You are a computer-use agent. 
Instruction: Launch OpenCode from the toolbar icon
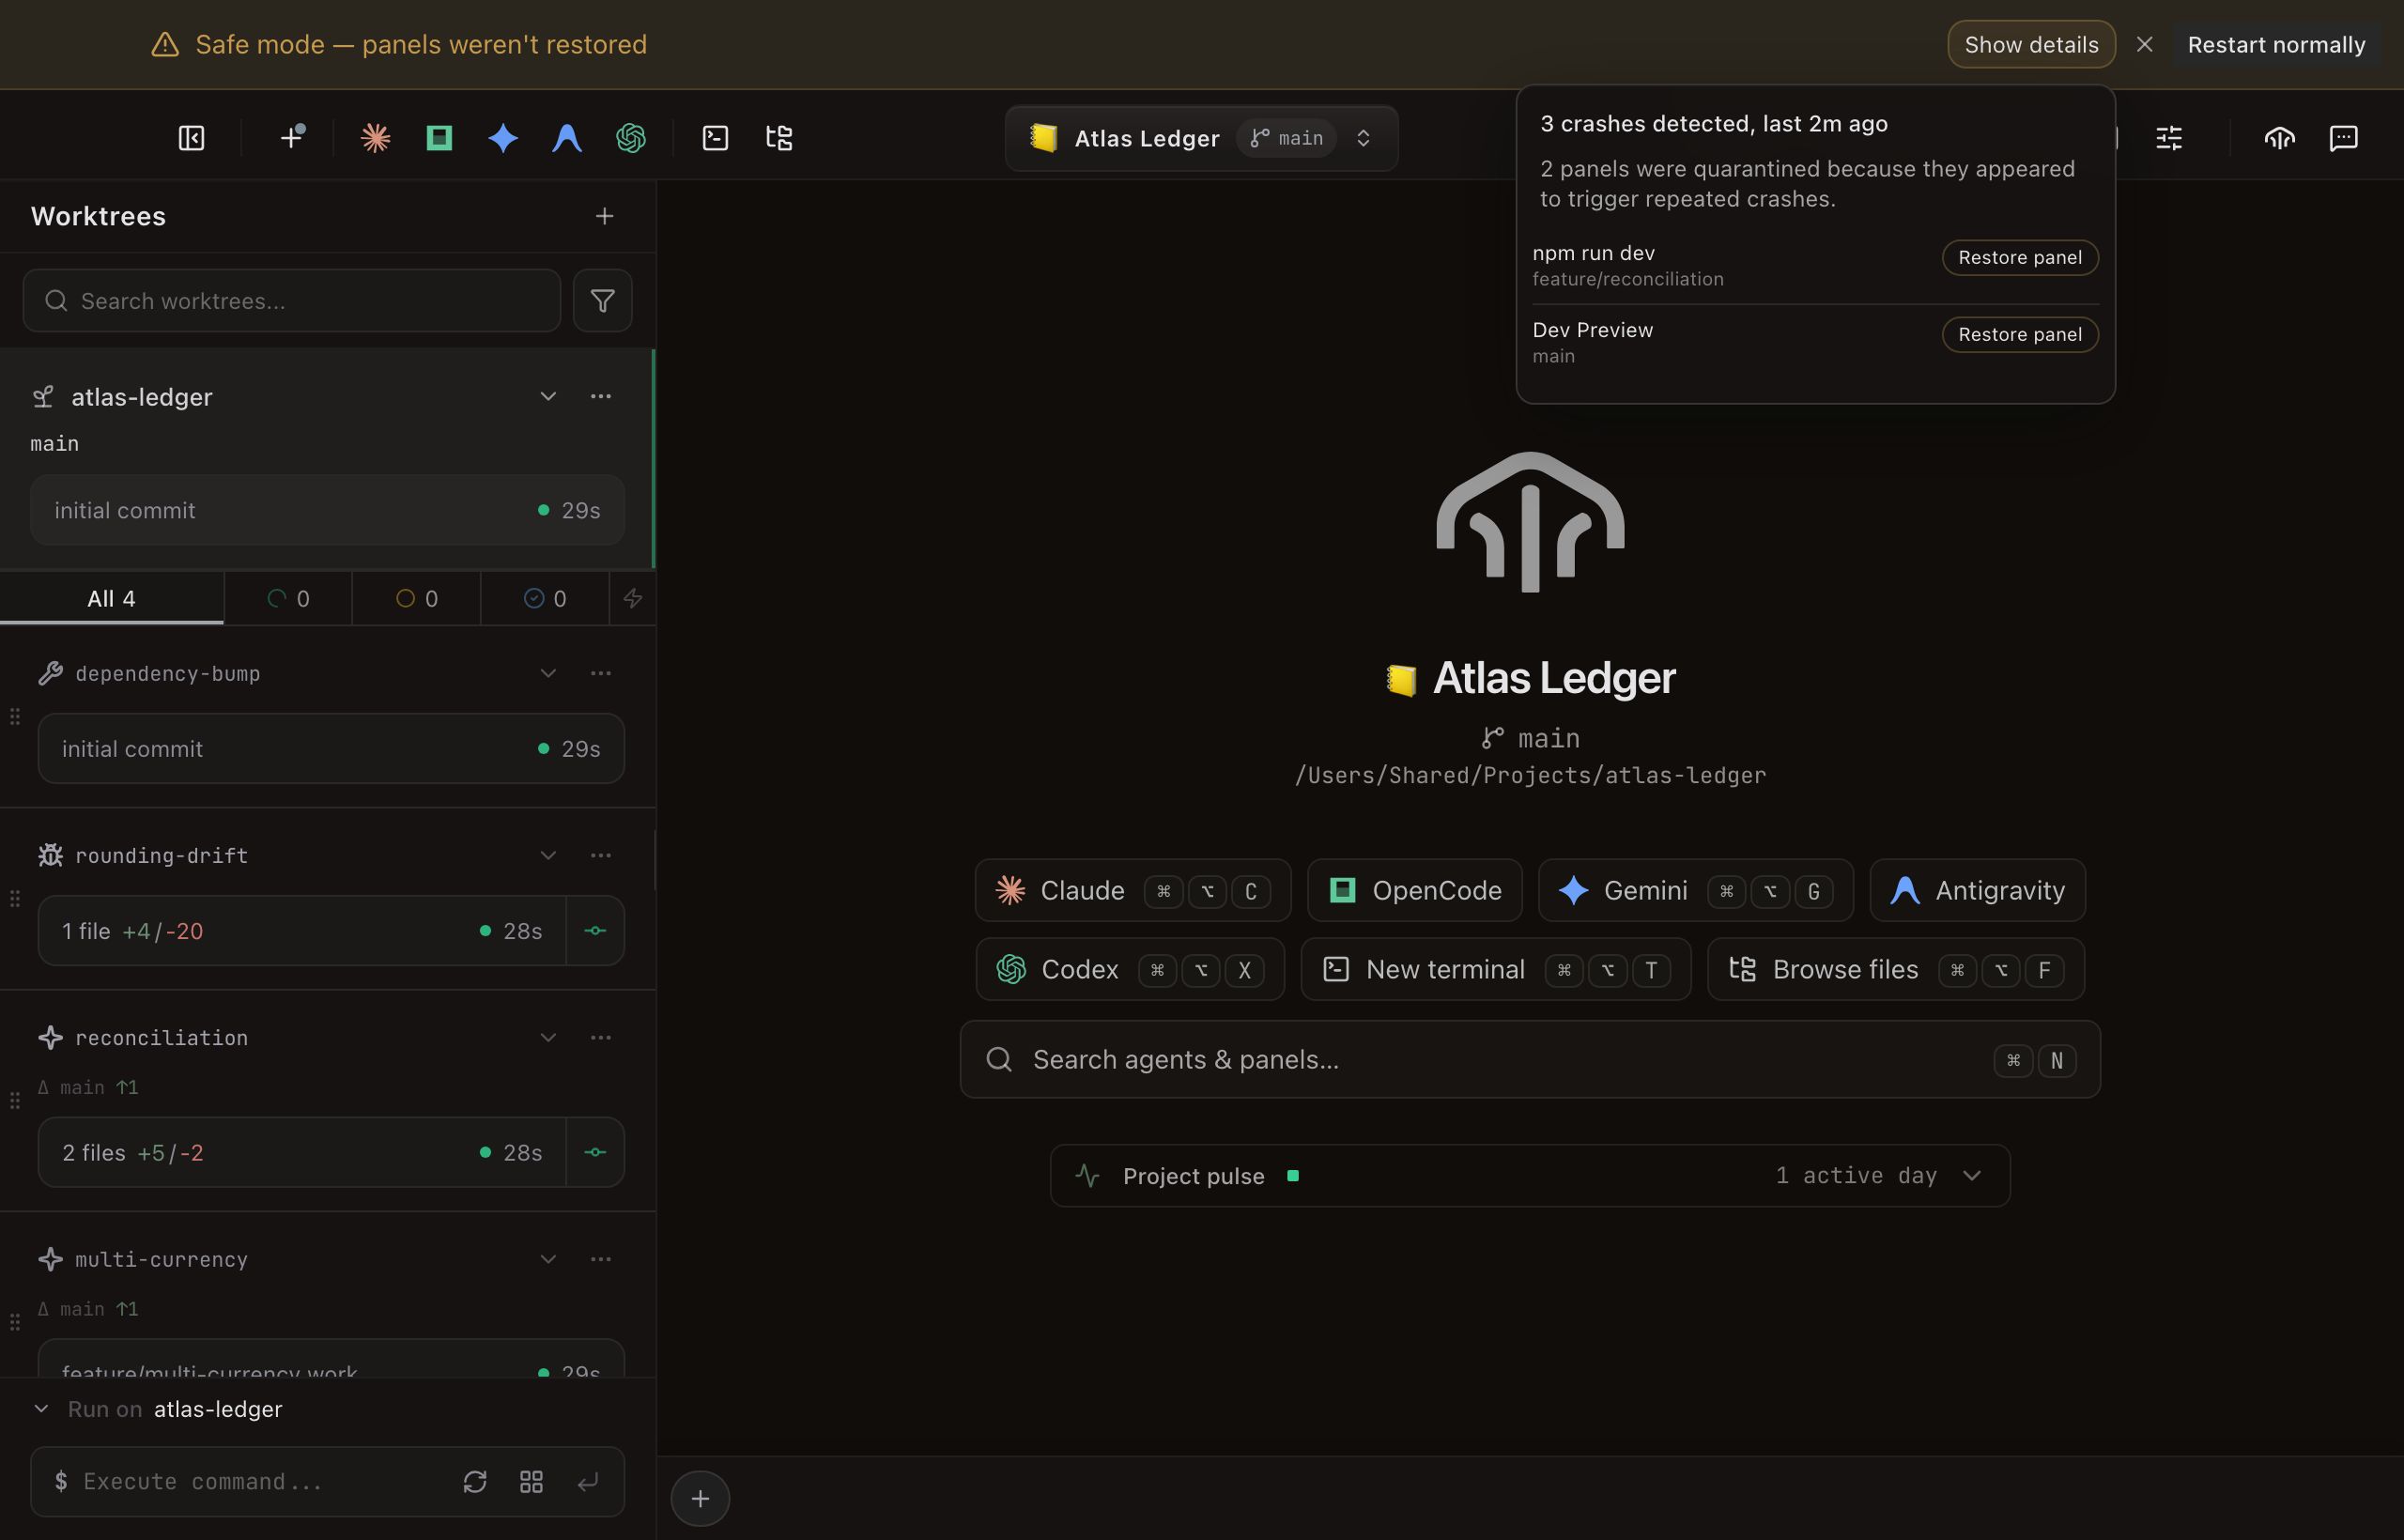[439, 138]
